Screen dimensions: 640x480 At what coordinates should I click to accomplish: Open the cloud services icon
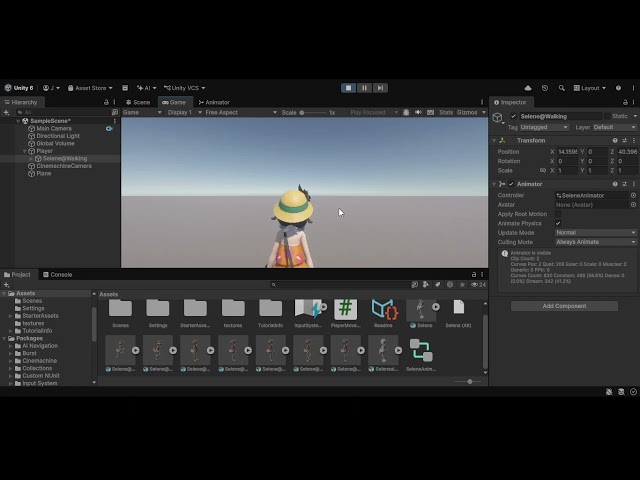click(x=528, y=88)
